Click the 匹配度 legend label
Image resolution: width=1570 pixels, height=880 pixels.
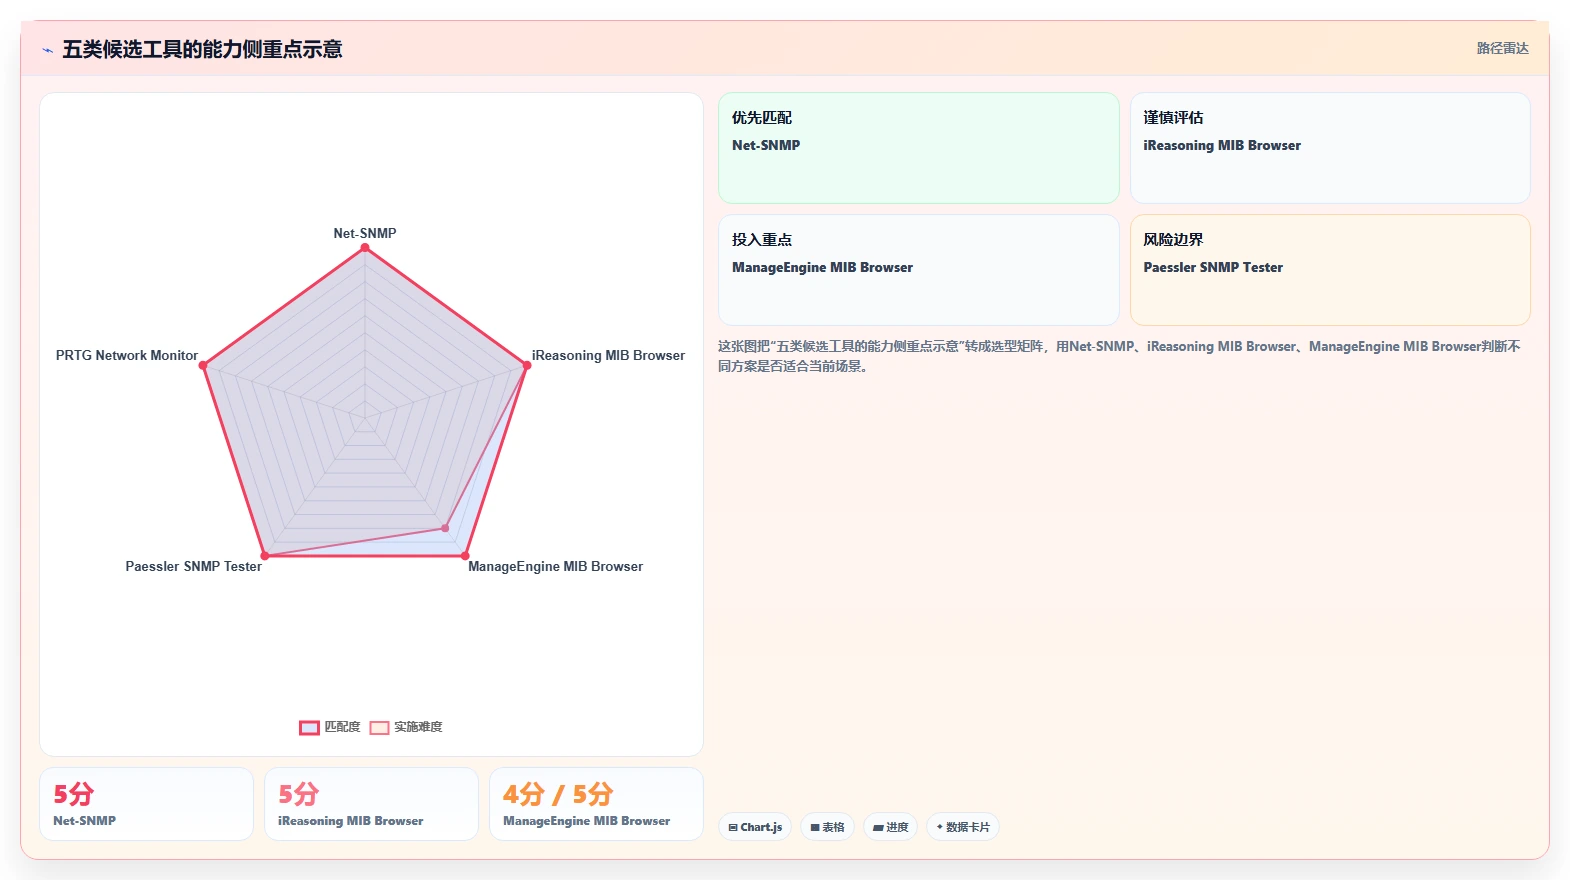pyautogui.click(x=342, y=727)
